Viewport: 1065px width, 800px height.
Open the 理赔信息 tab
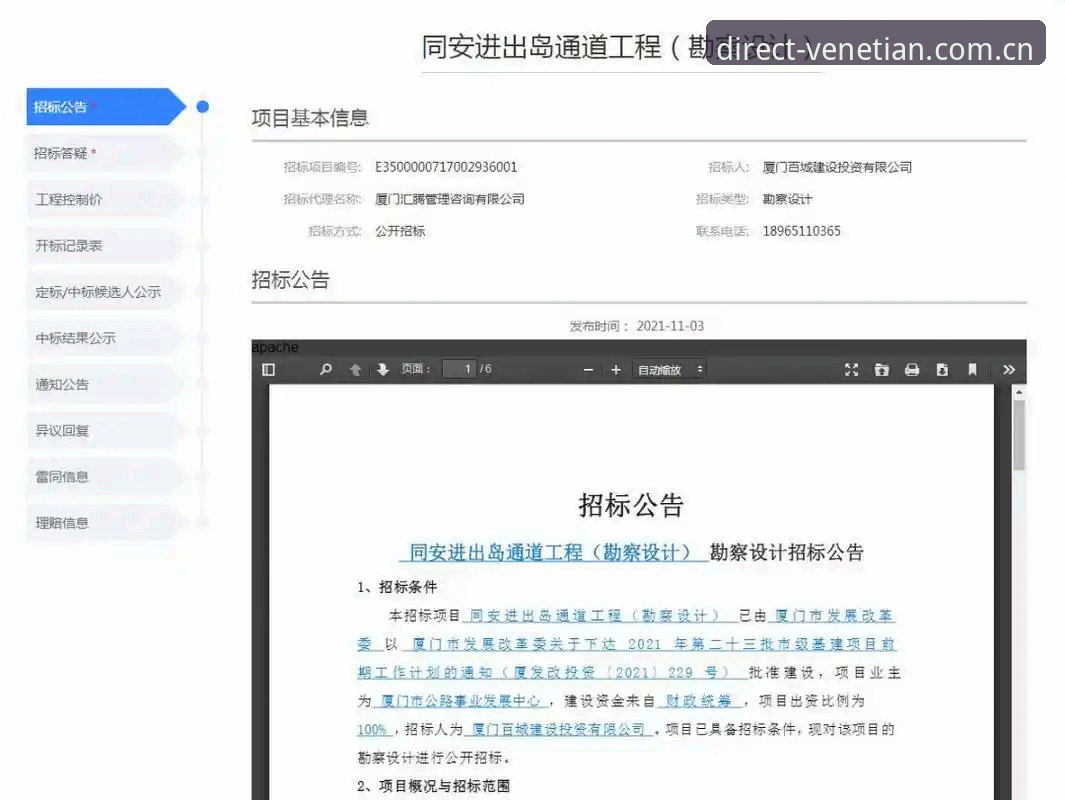coord(105,523)
